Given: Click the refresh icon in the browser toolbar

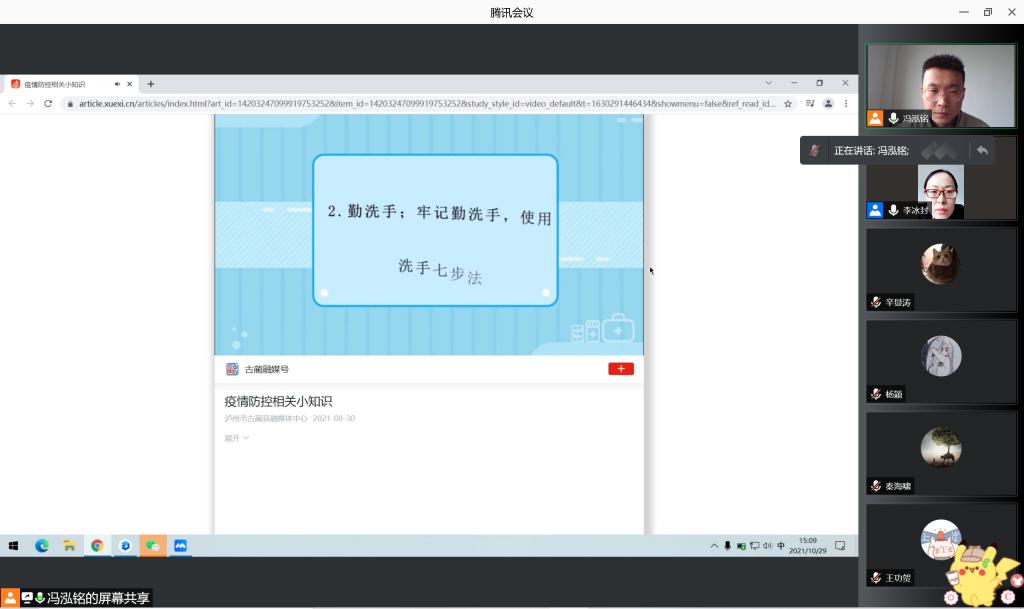Looking at the screenshot, I should pos(46,103).
